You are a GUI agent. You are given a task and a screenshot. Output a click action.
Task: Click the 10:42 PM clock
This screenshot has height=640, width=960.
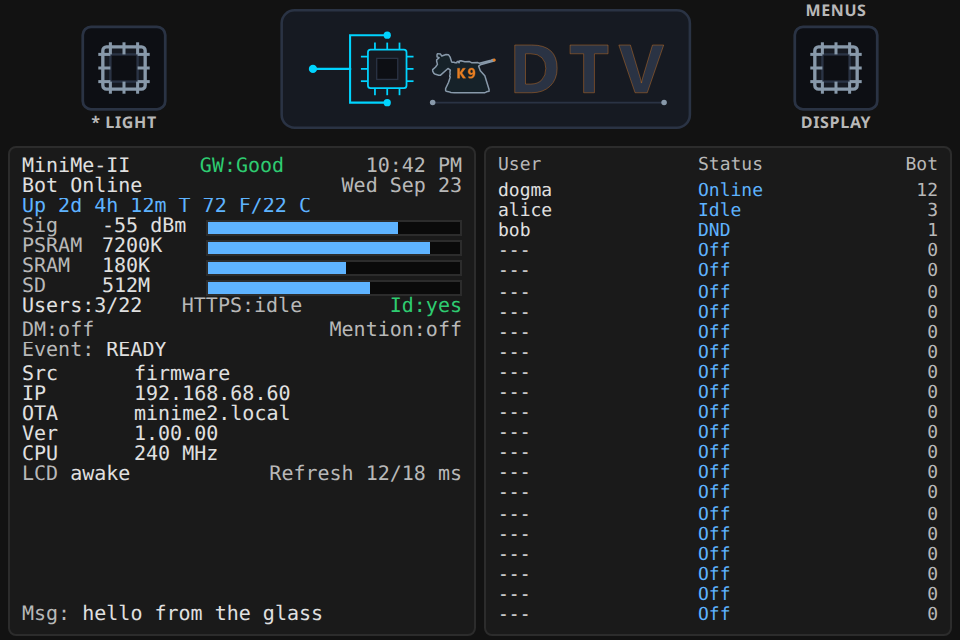[x=414, y=165]
